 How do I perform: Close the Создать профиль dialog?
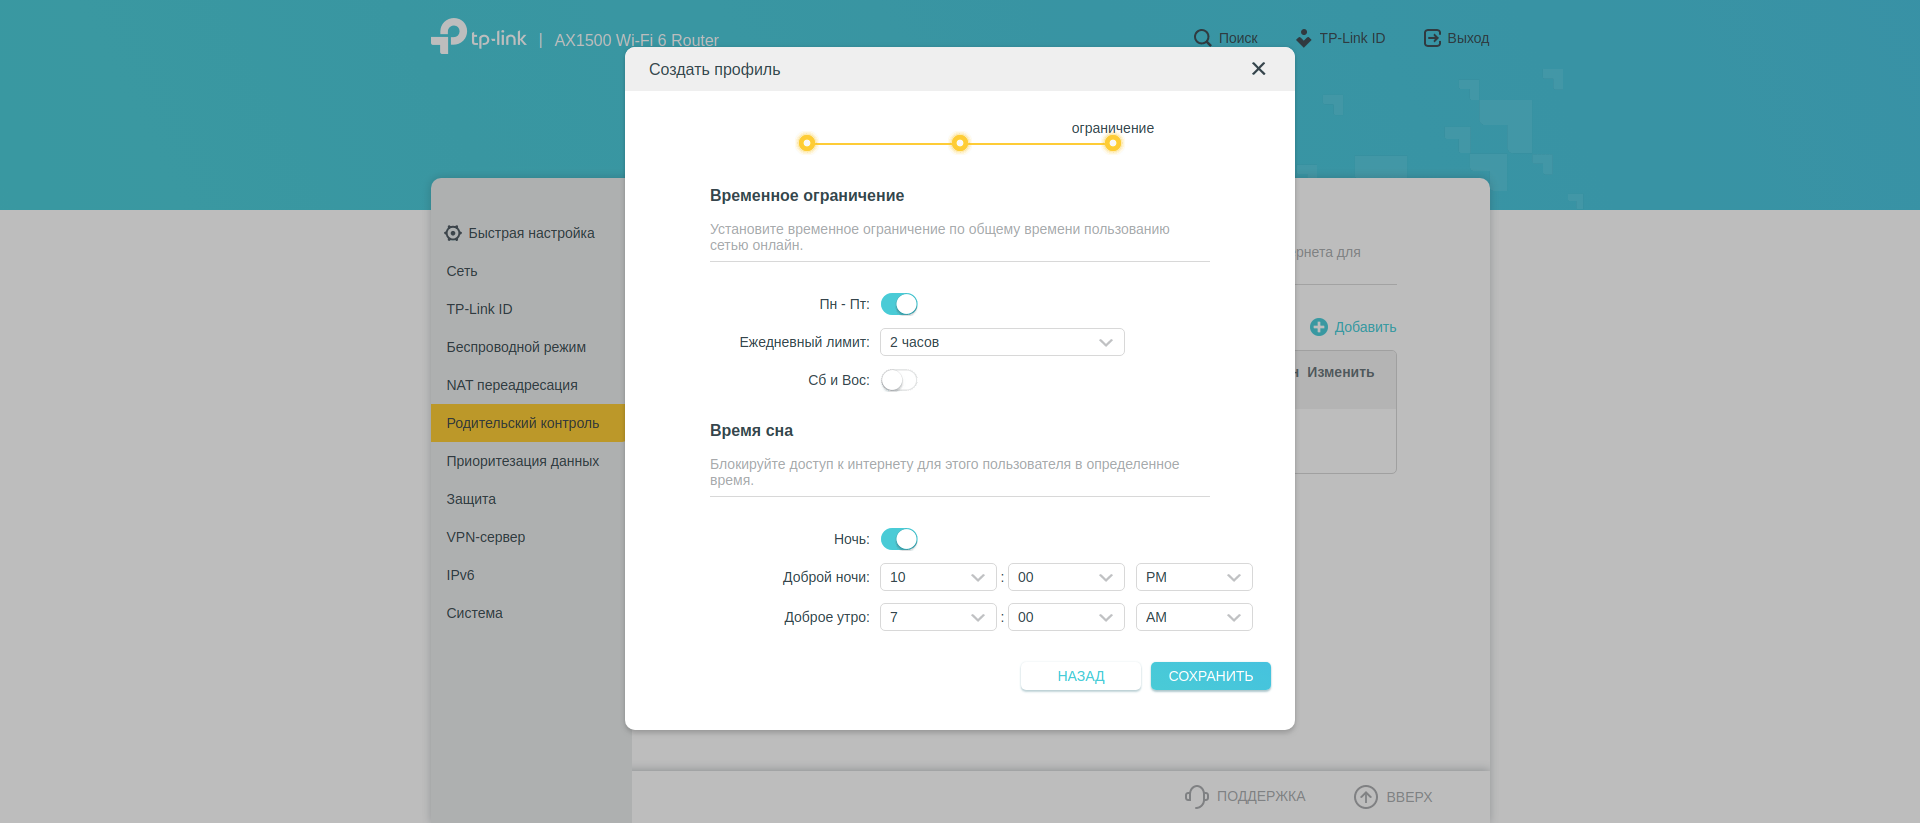click(x=1258, y=69)
